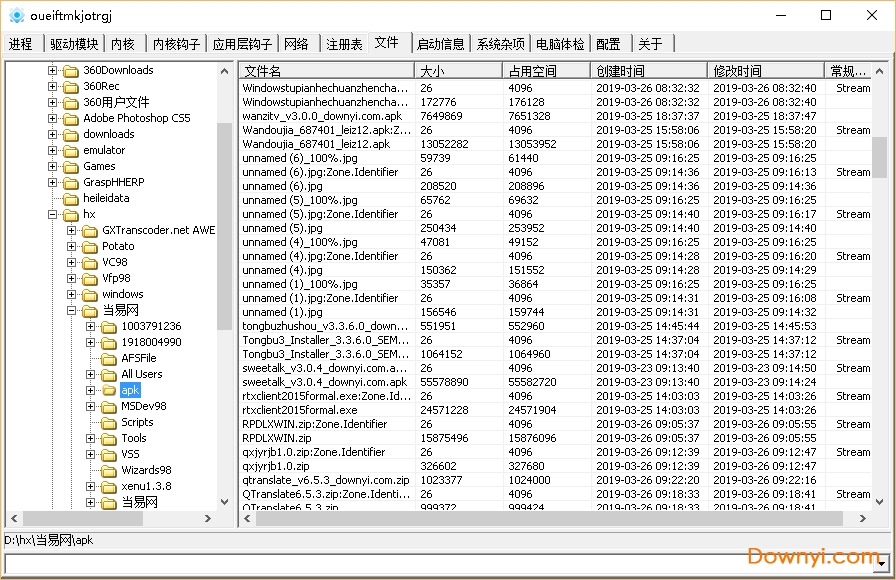Switch to the 注册表 tab

click(344, 44)
